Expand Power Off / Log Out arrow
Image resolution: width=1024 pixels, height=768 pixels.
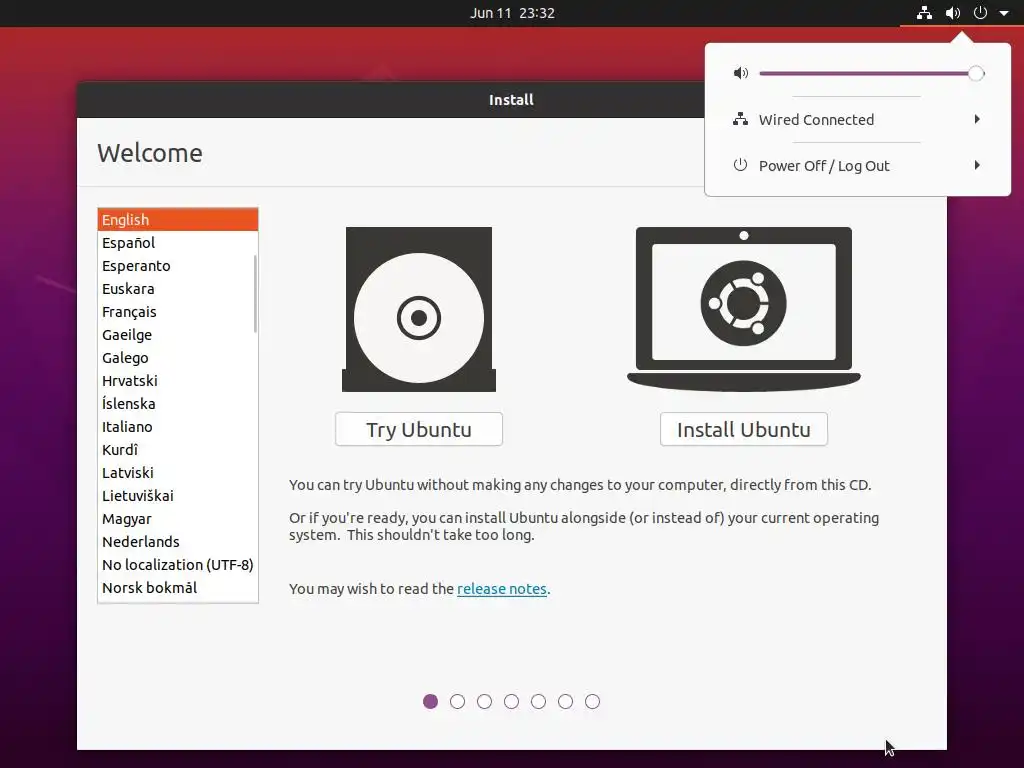pyautogui.click(x=977, y=165)
